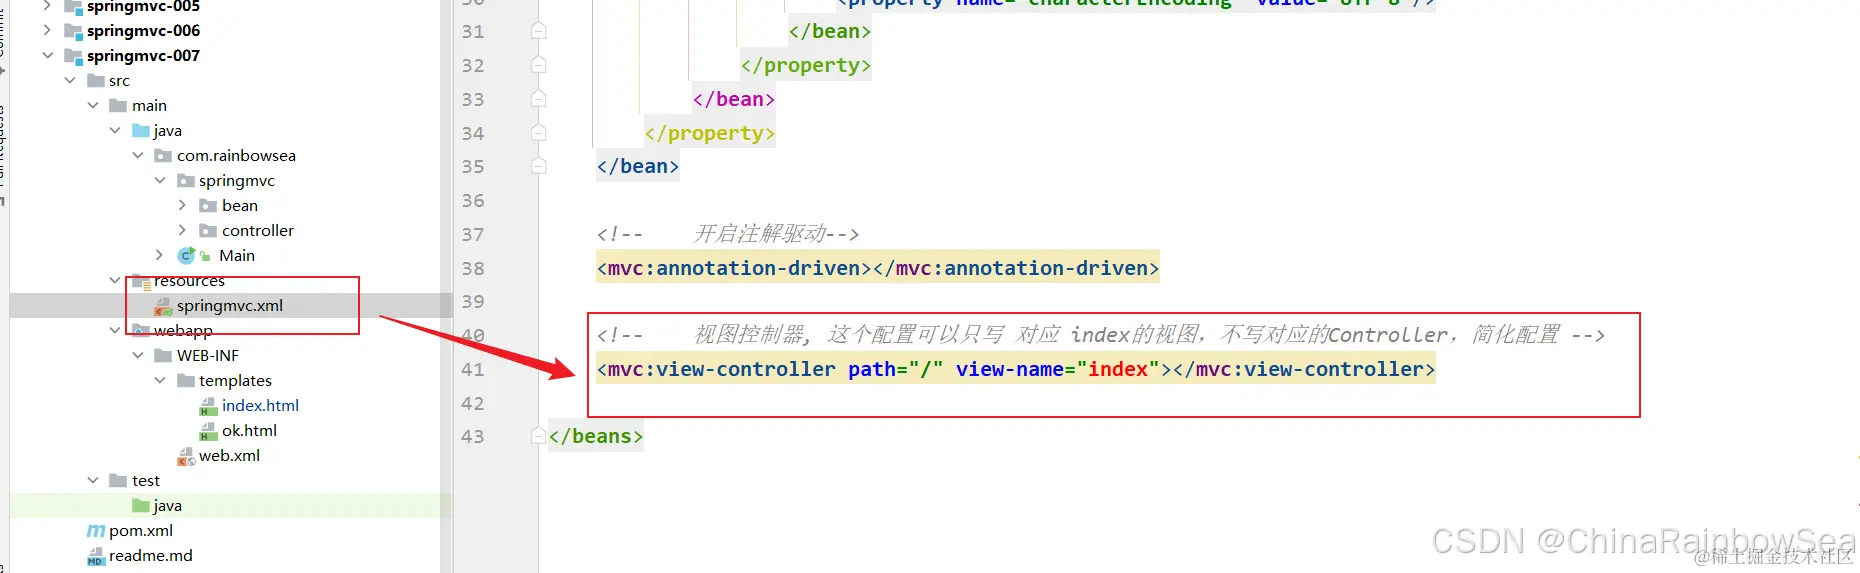Click the readme.md markdown icon
Image resolution: width=1860 pixels, height=573 pixels.
pyautogui.click(x=96, y=556)
